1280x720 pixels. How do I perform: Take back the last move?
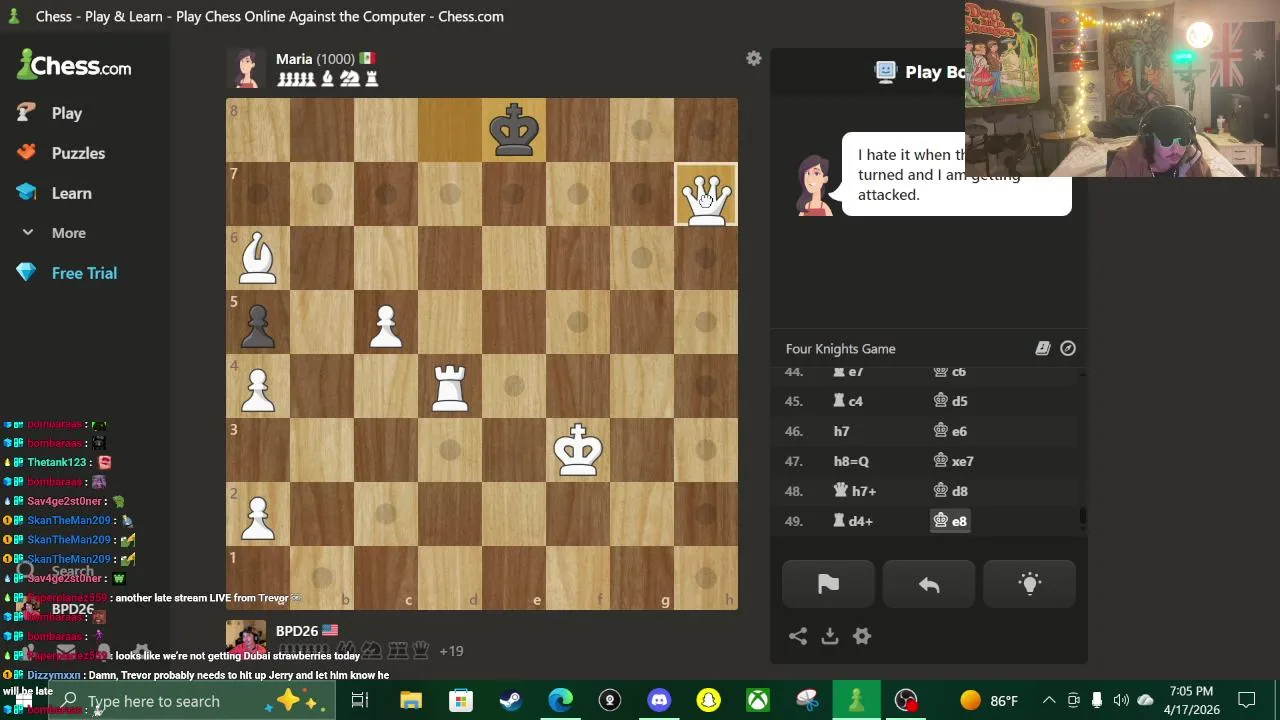[x=929, y=585]
